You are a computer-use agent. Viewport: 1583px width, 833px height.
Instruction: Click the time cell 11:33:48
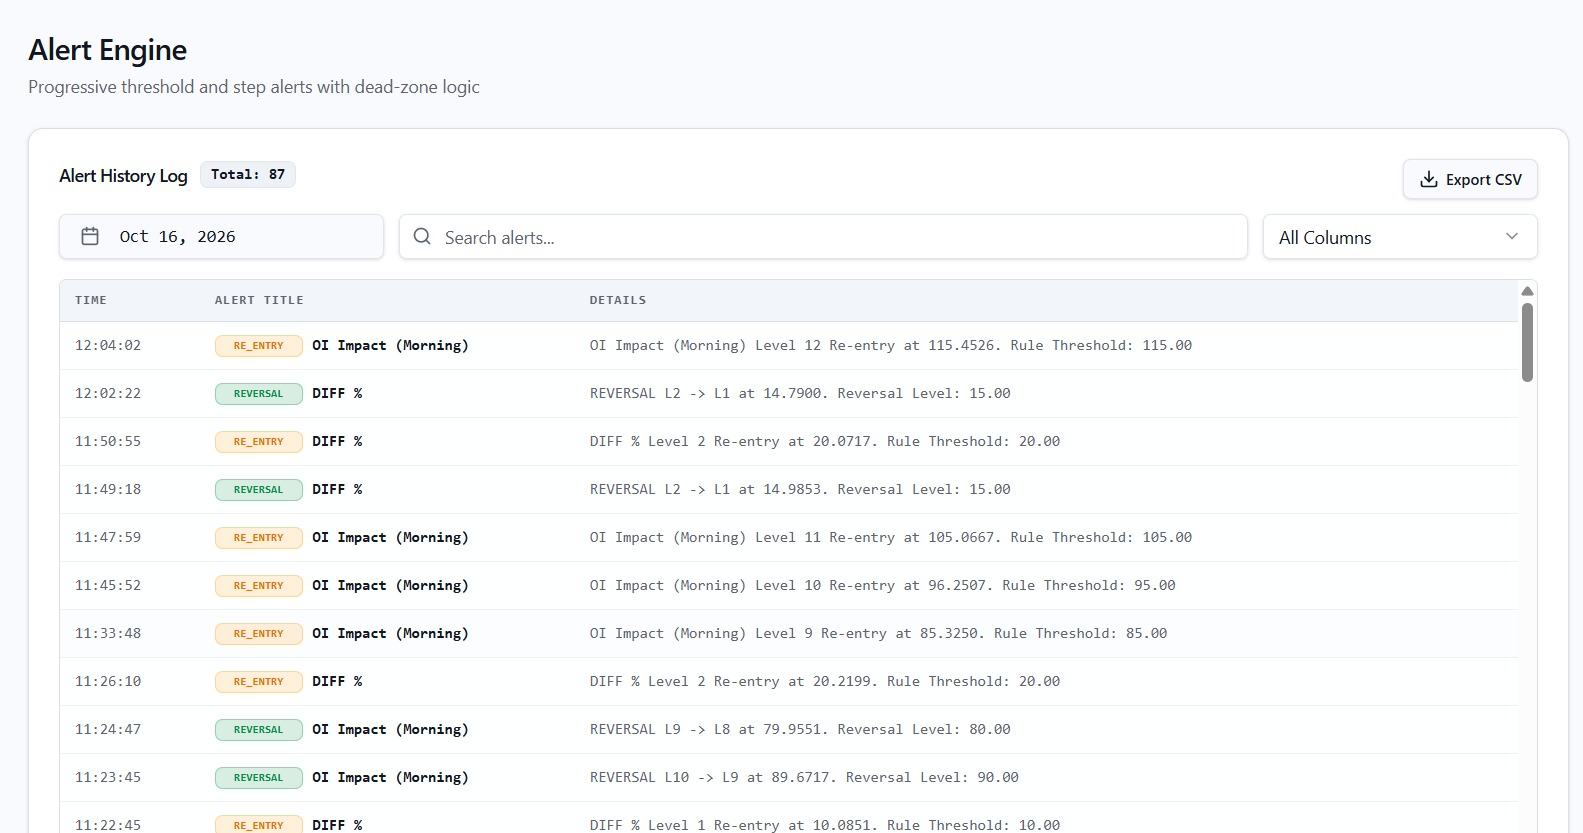(108, 634)
